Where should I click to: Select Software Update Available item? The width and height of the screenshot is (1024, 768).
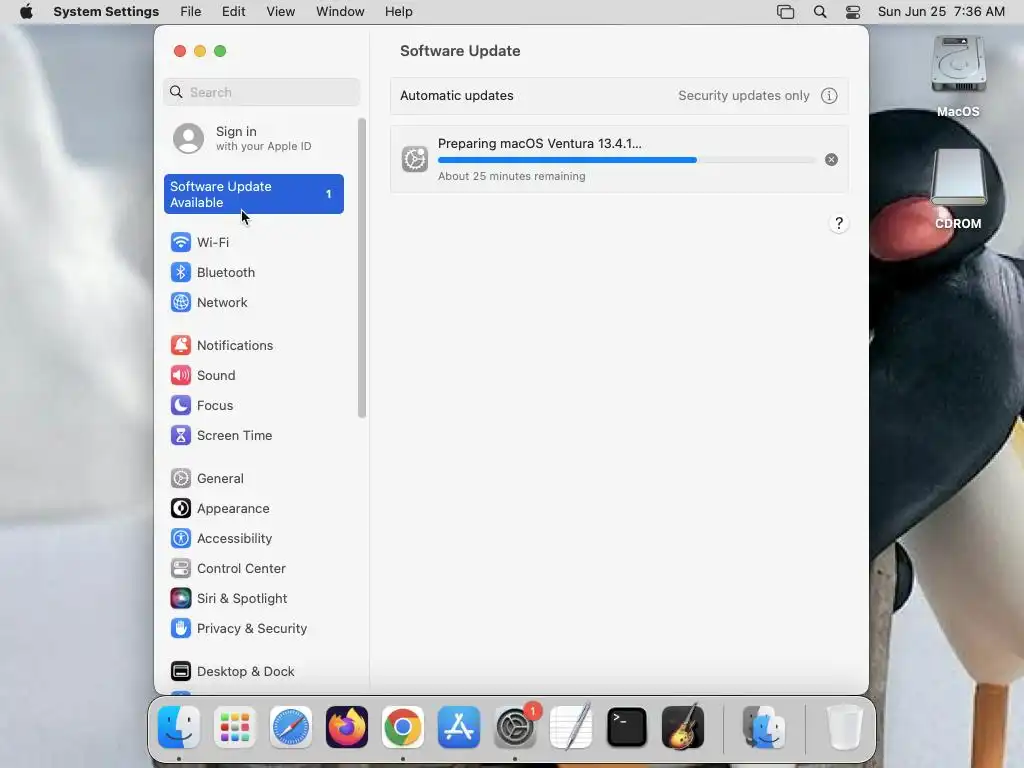click(254, 194)
